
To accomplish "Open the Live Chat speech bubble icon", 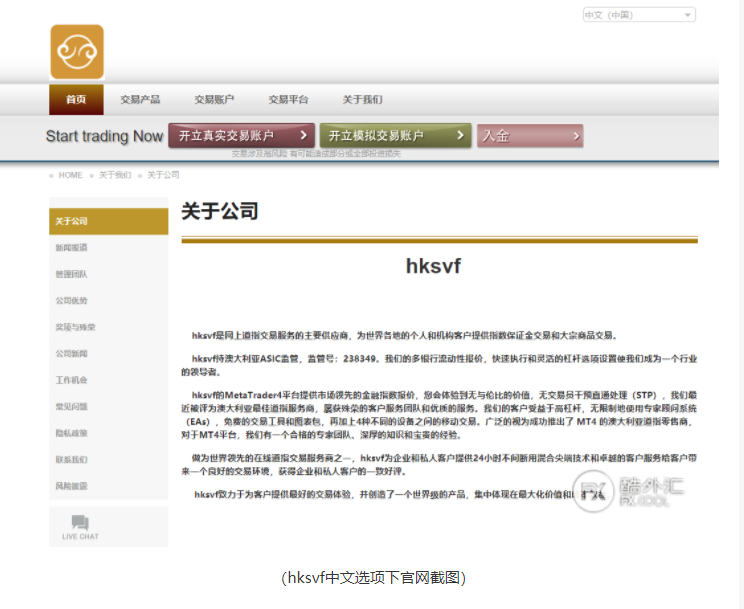I will (80, 522).
